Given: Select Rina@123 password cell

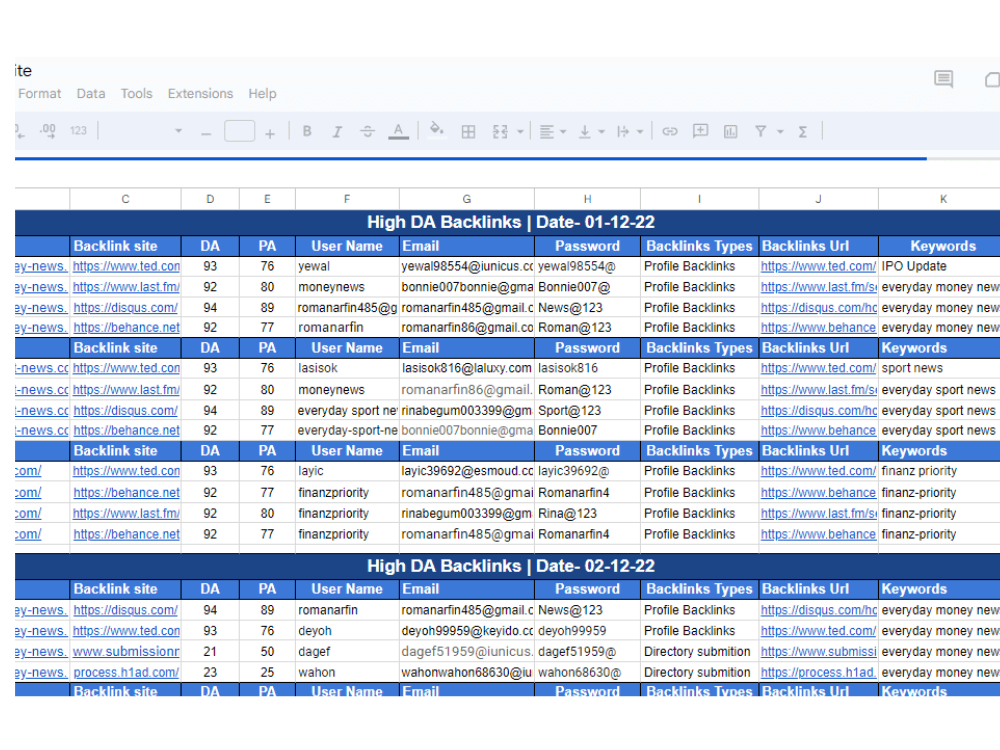Looking at the screenshot, I should (x=587, y=513).
